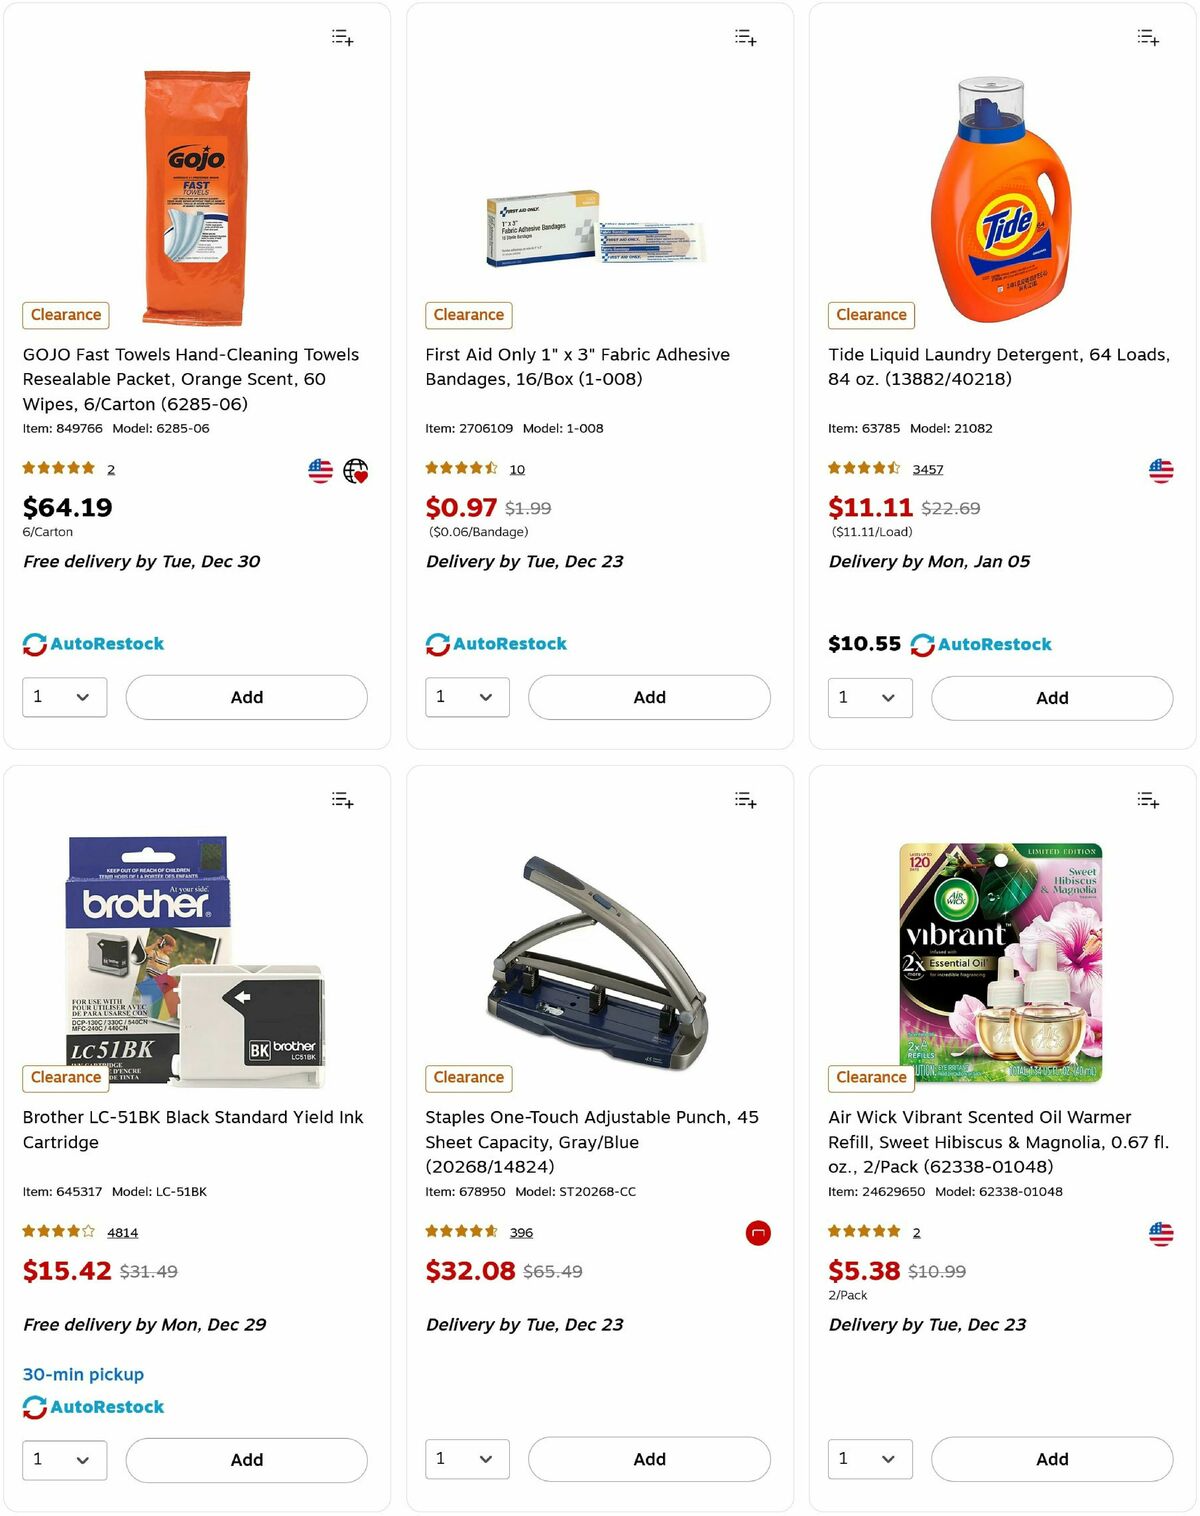Click the star rating for the Staples hole punch

[x=458, y=1231]
